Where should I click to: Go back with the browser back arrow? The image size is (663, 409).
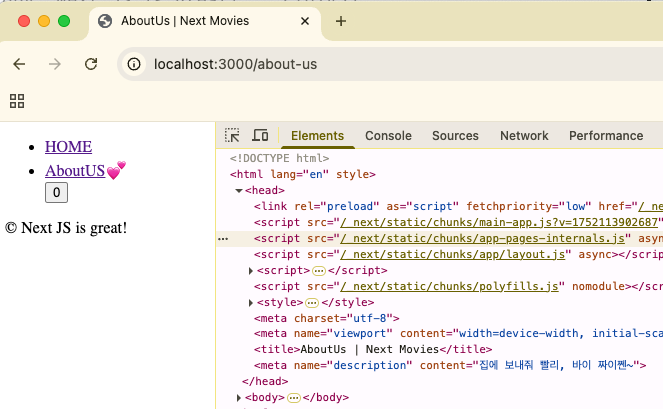coord(19,64)
